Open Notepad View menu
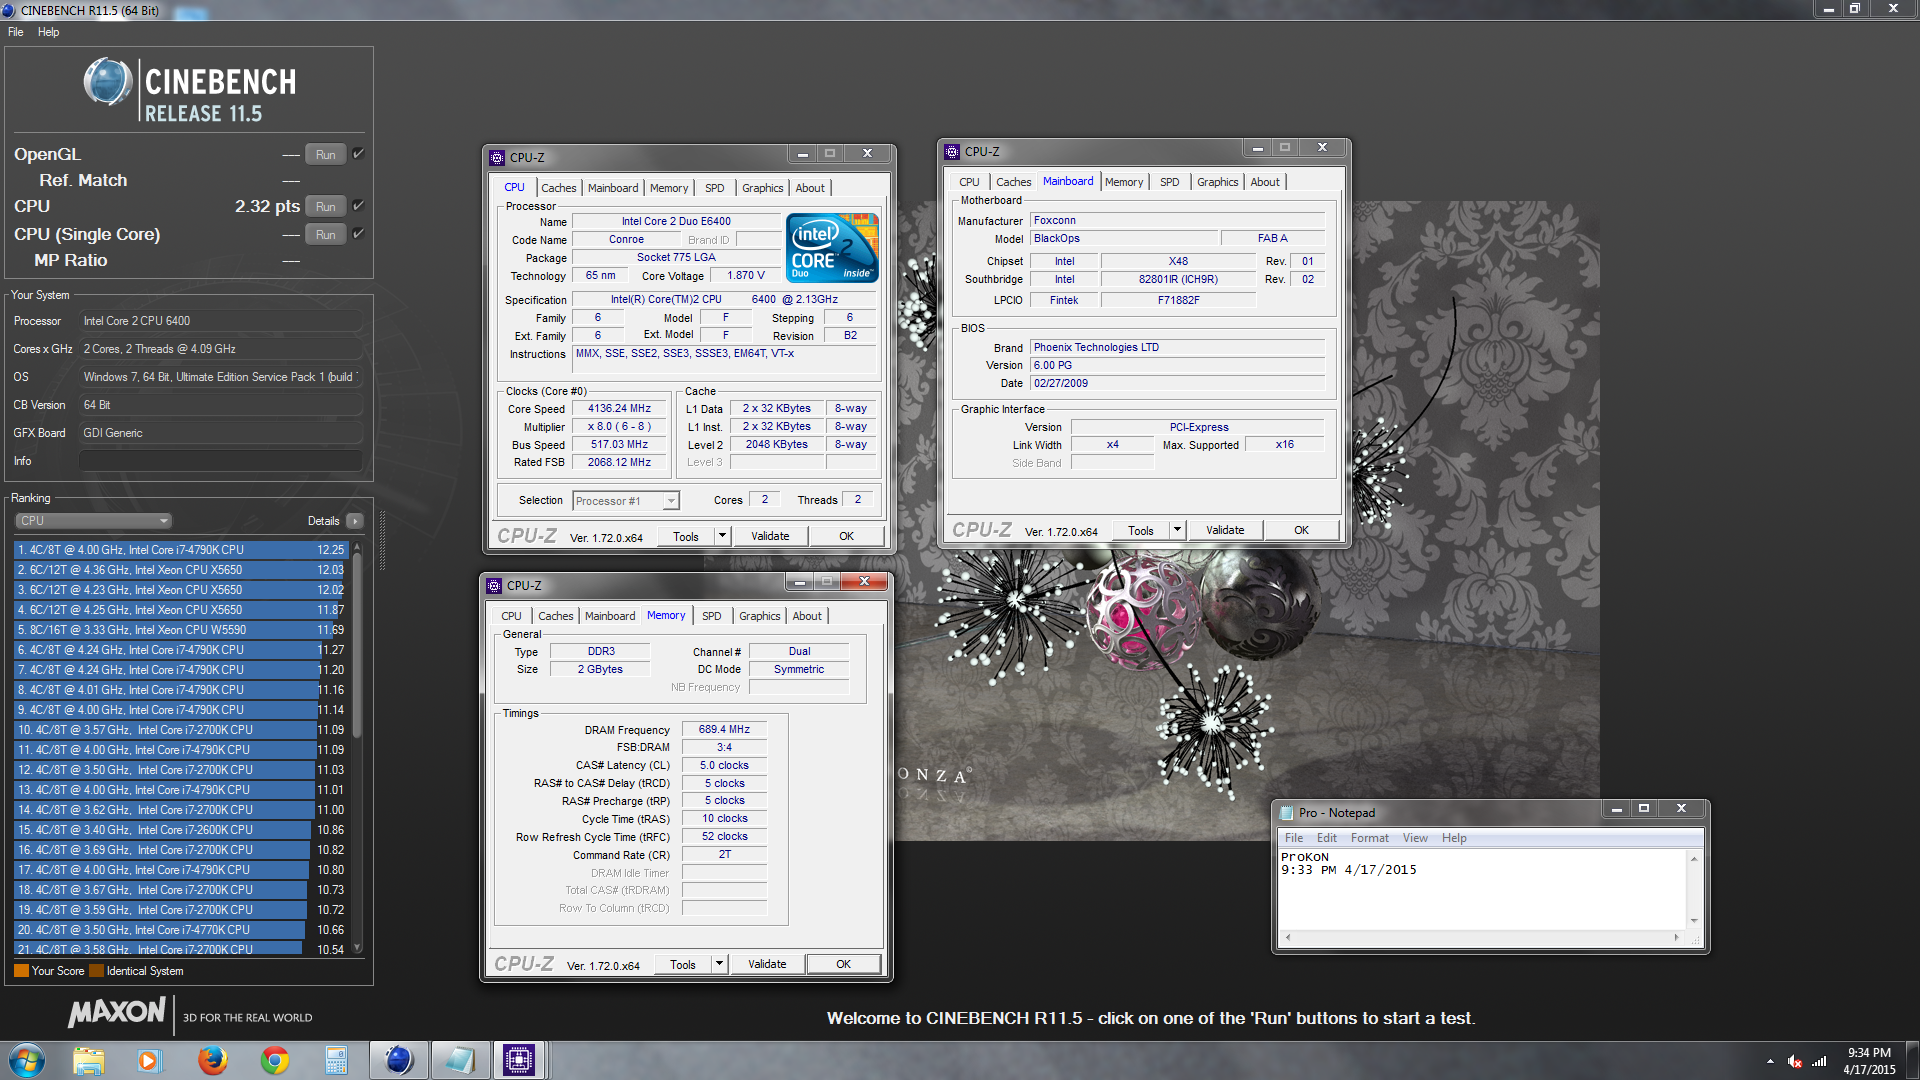1920x1080 pixels. 1415,838
